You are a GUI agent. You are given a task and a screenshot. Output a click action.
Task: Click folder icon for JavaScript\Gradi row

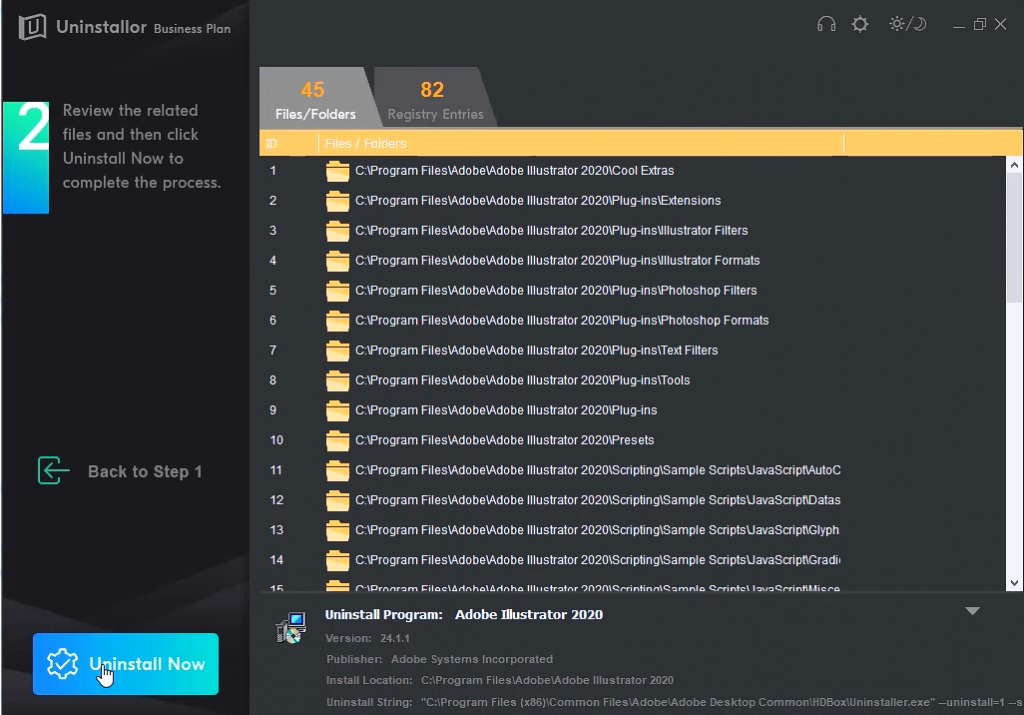(338, 562)
